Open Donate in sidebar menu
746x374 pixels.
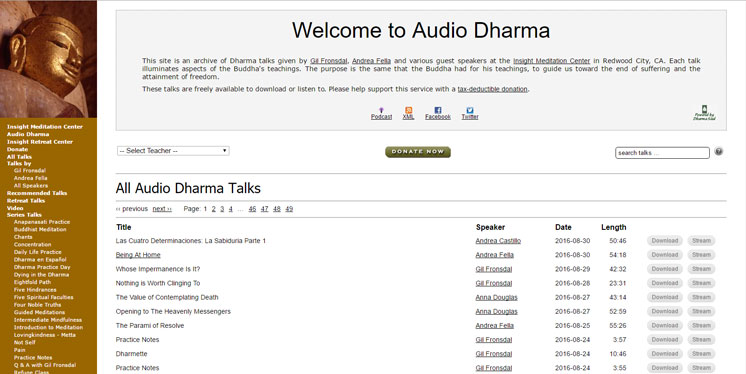coord(17,149)
